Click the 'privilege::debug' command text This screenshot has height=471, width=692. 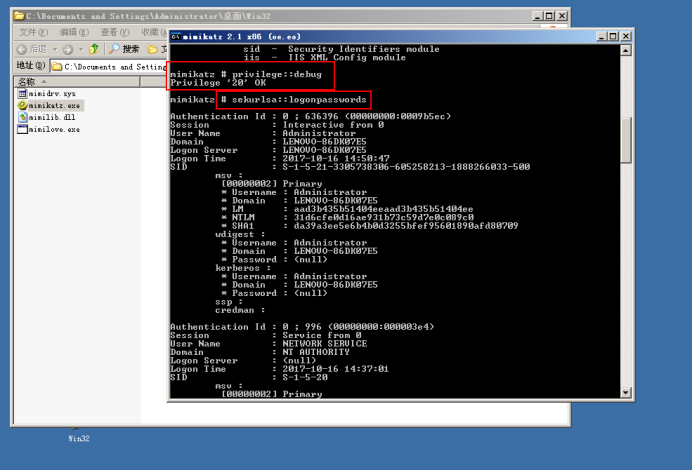pos(277,74)
